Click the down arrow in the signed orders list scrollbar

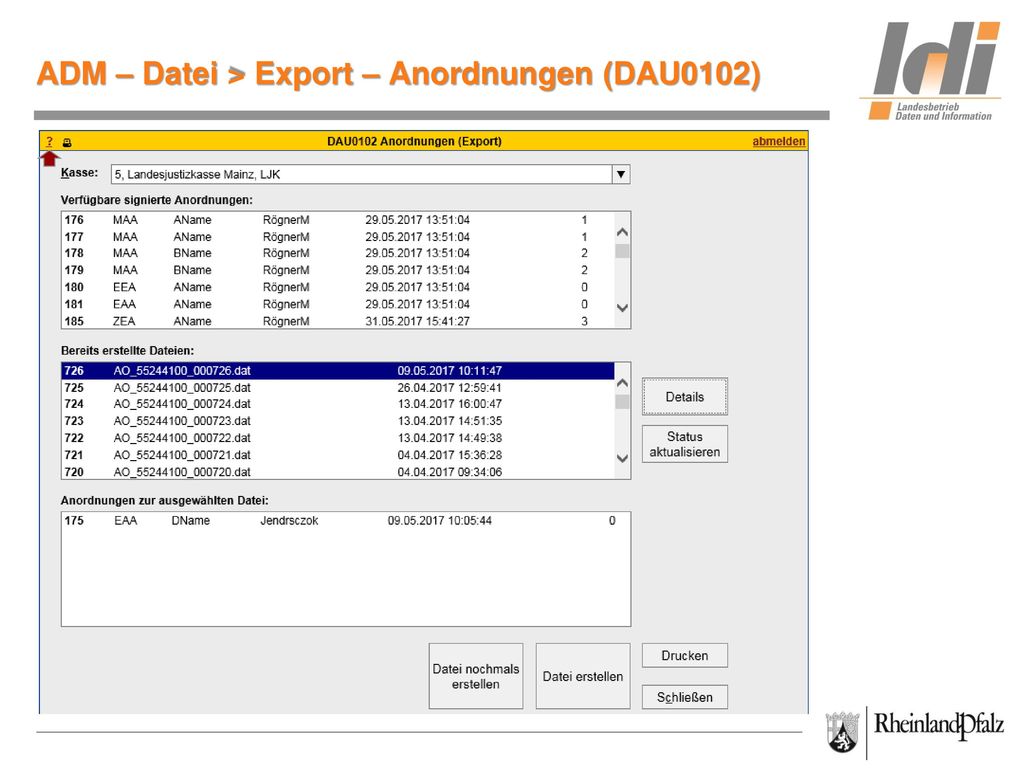coord(622,308)
